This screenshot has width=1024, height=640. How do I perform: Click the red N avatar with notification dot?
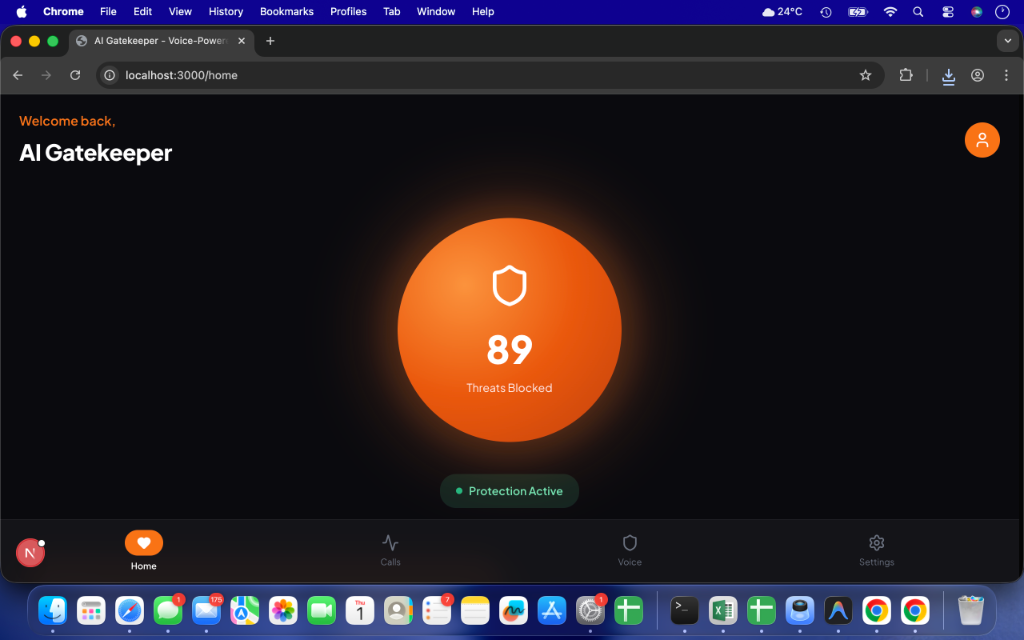pyautogui.click(x=29, y=552)
